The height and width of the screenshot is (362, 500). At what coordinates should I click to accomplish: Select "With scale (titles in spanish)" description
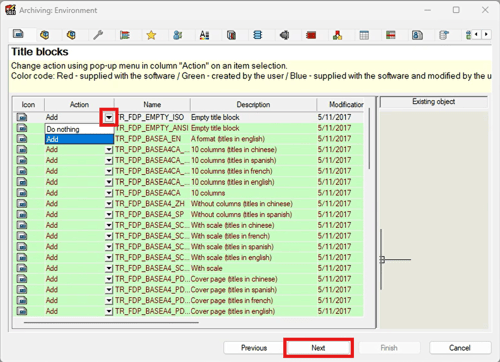click(232, 247)
